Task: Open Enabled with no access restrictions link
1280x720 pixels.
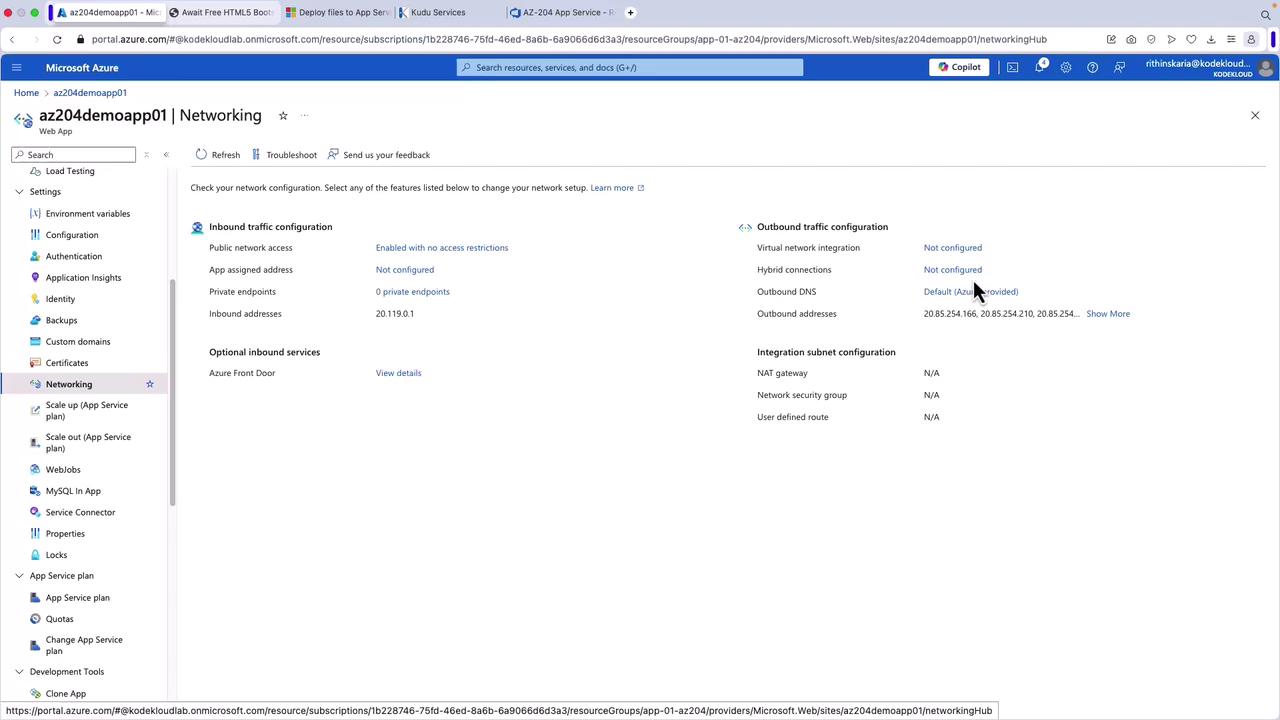Action: (x=442, y=248)
